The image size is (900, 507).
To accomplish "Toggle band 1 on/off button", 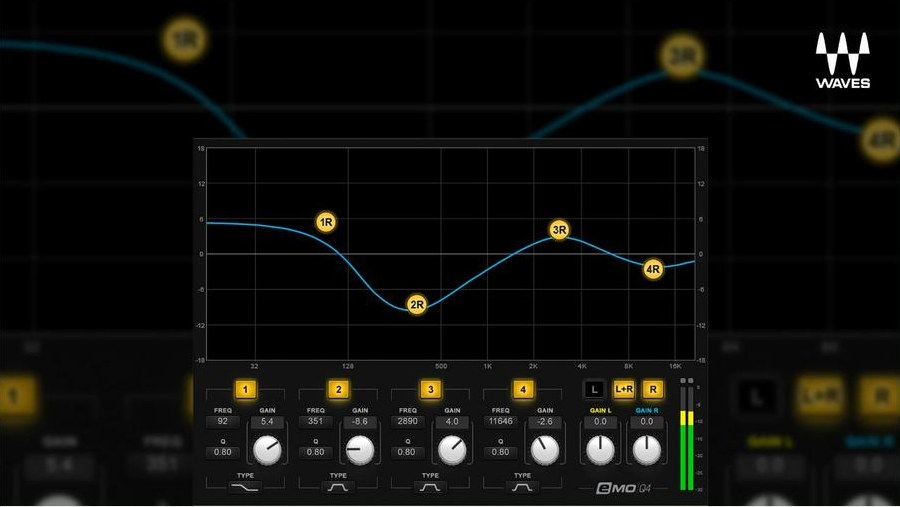I will tap(245, 390).
